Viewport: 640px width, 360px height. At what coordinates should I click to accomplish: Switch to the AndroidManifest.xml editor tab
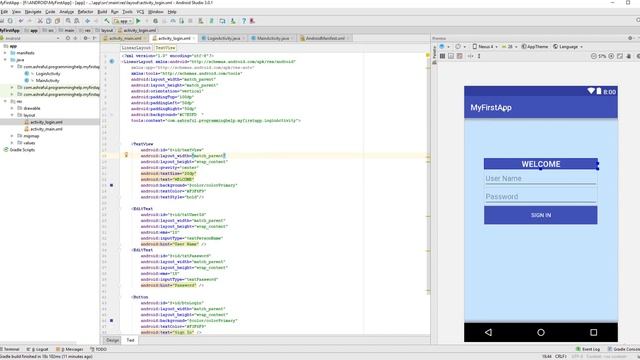(325, 38)
